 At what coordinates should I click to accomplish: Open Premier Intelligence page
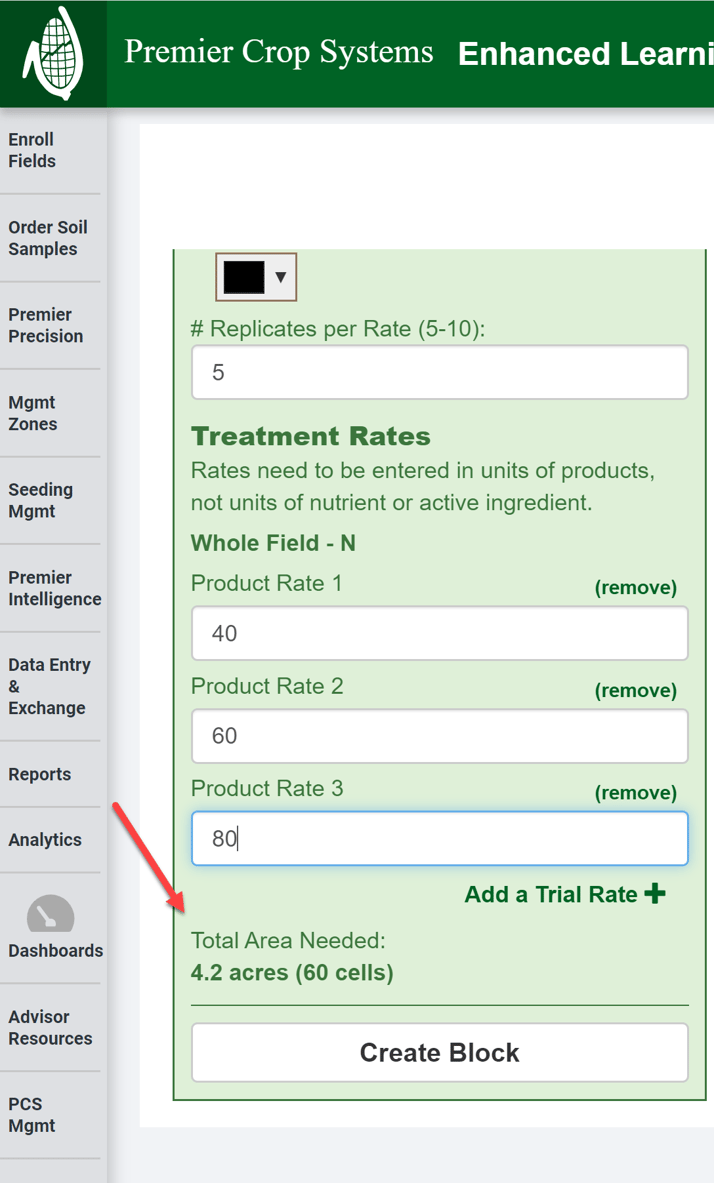coord(54,588)
